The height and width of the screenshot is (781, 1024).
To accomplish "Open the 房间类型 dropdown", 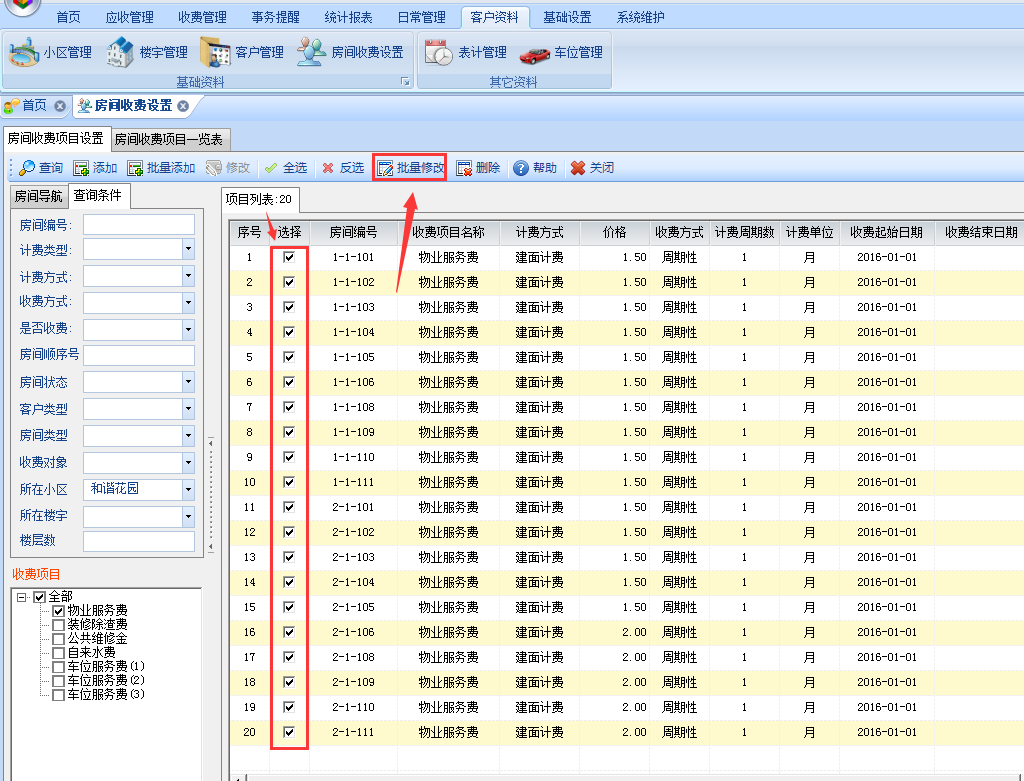I will (x=188, y=436).
